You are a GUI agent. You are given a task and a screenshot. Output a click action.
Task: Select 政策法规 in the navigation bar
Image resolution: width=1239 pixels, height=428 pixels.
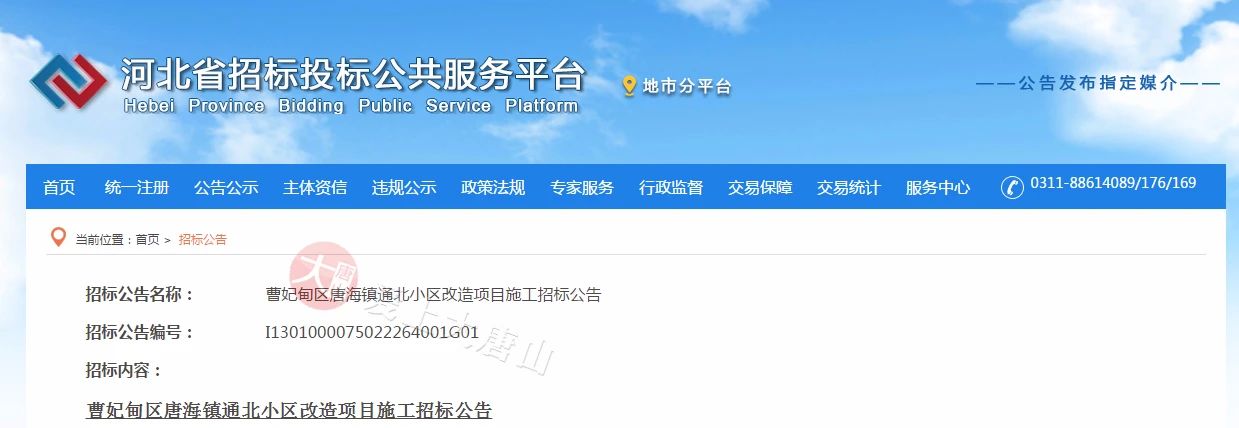pyautogui.click(x=493, y=187)
